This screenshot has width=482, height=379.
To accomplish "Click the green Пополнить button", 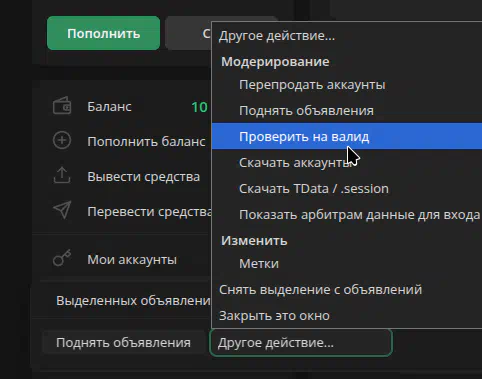I will [103, 33].
